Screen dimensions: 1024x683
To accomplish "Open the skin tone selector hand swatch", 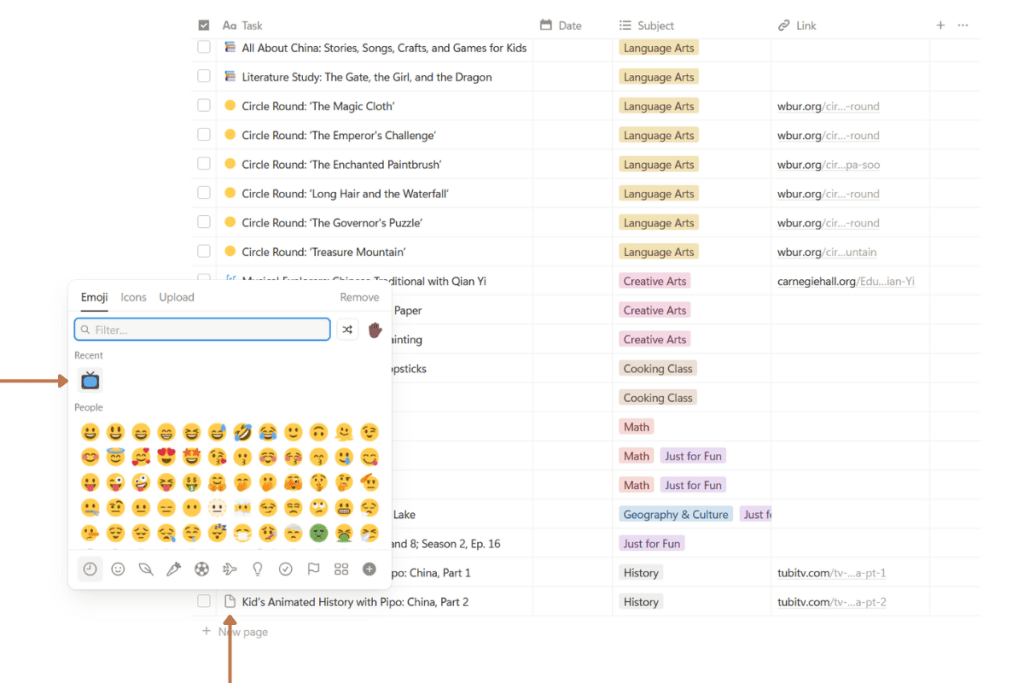I will (376, 329).
